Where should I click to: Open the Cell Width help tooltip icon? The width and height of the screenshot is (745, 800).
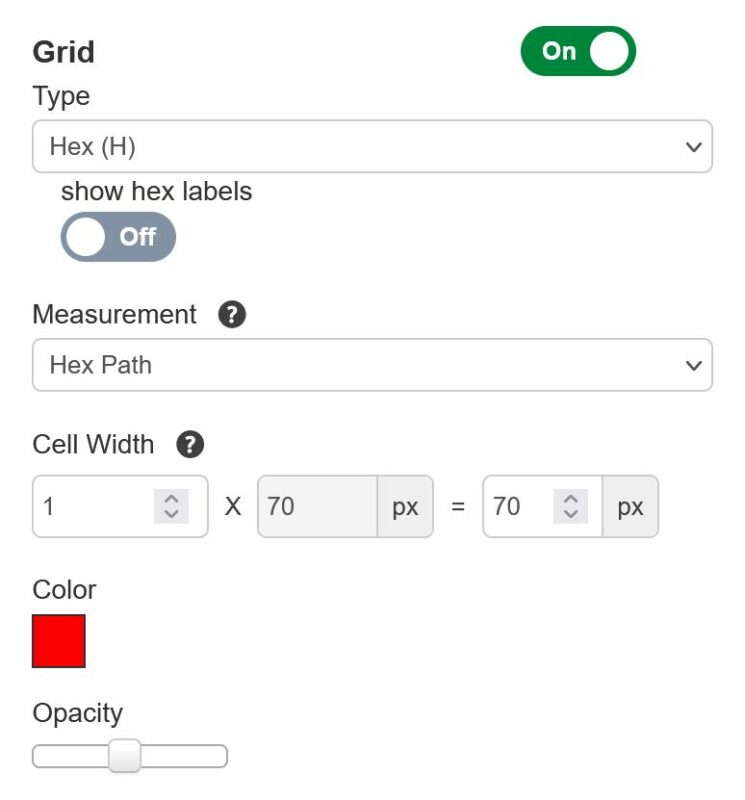189,444
